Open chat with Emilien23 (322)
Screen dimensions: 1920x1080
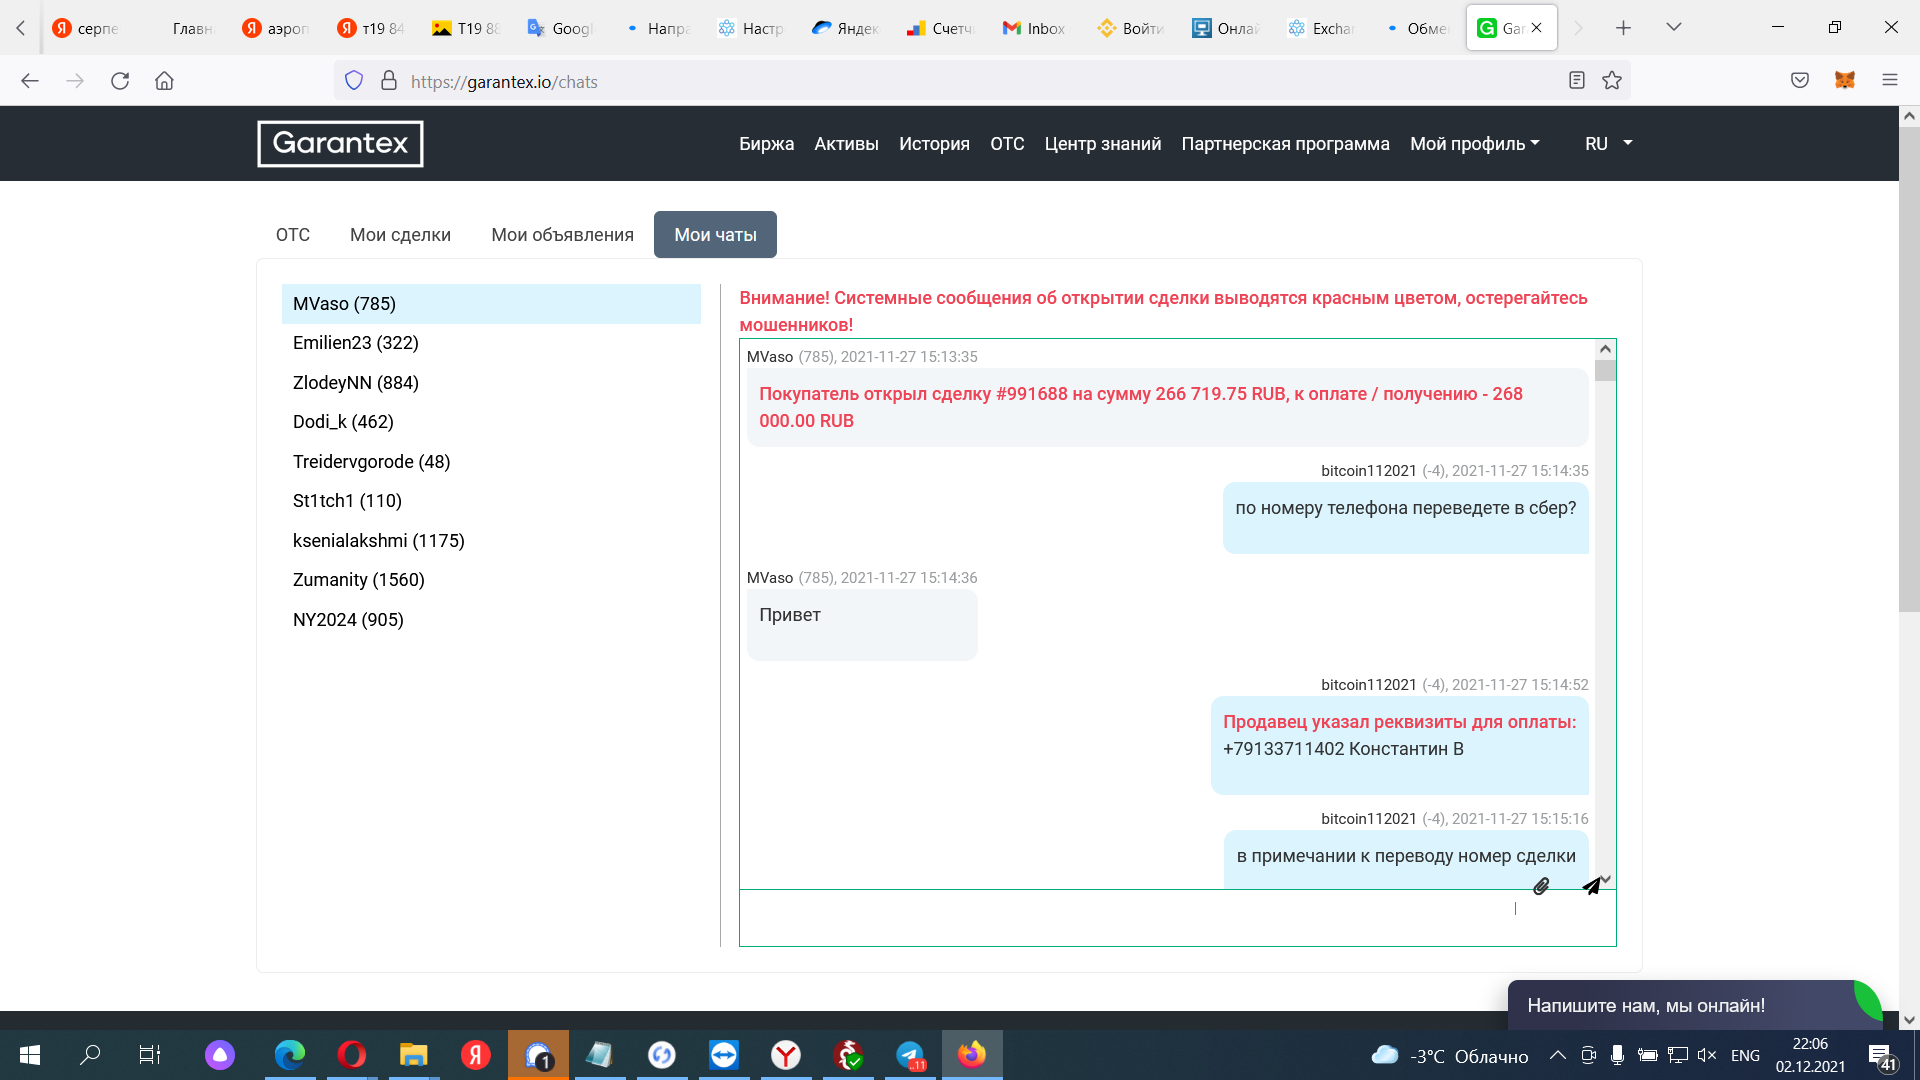(x=491, y=343)
